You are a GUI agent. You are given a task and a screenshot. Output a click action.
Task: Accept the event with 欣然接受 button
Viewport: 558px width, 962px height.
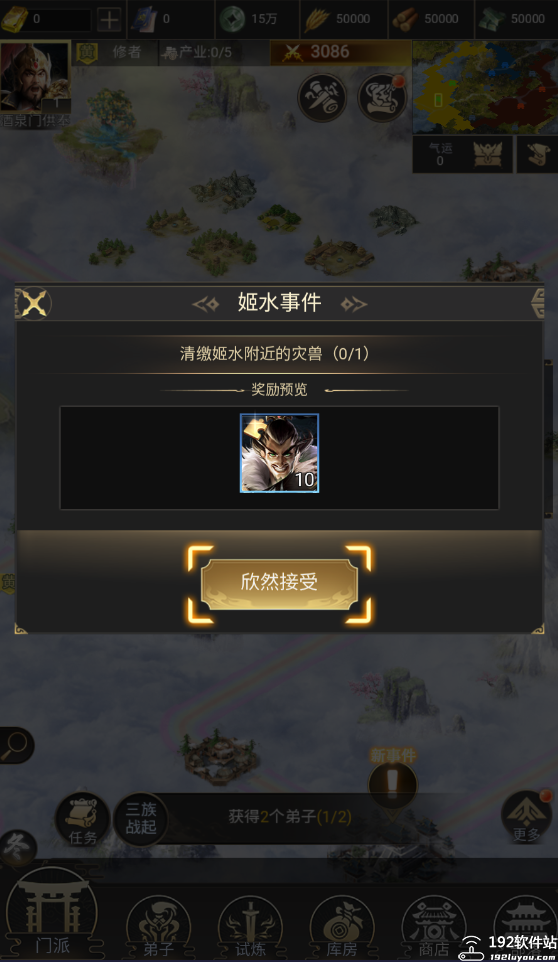pos(279,583)
